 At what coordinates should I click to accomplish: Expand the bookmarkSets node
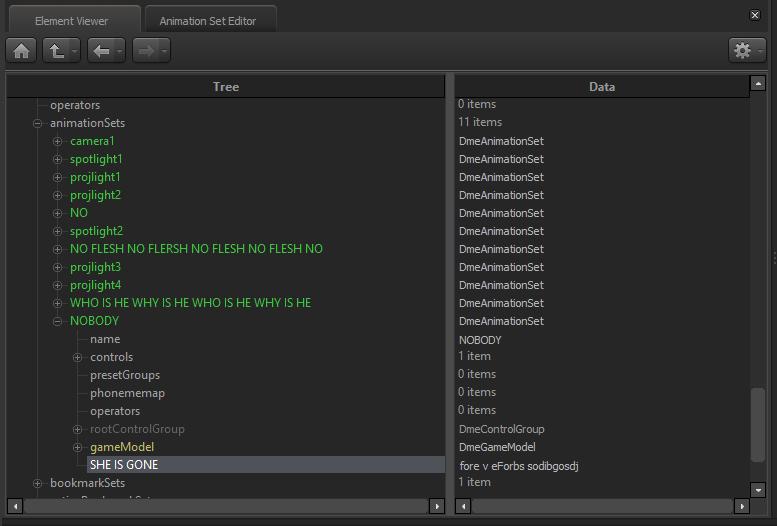[x=38, y=483]
